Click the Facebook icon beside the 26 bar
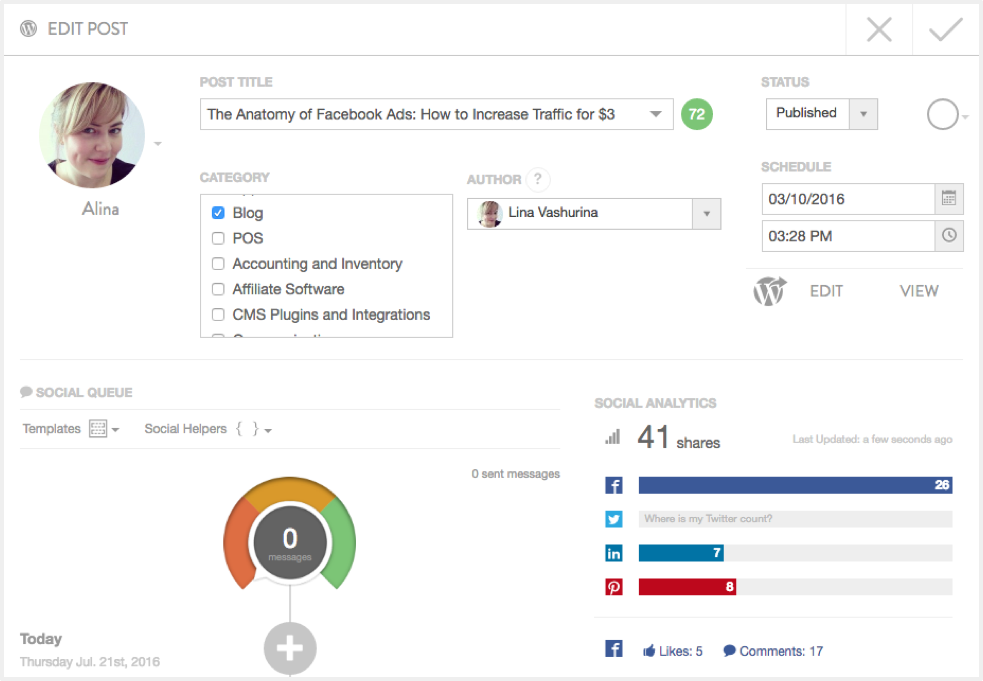This screenshot has height=681, width=983. [614, 485]
